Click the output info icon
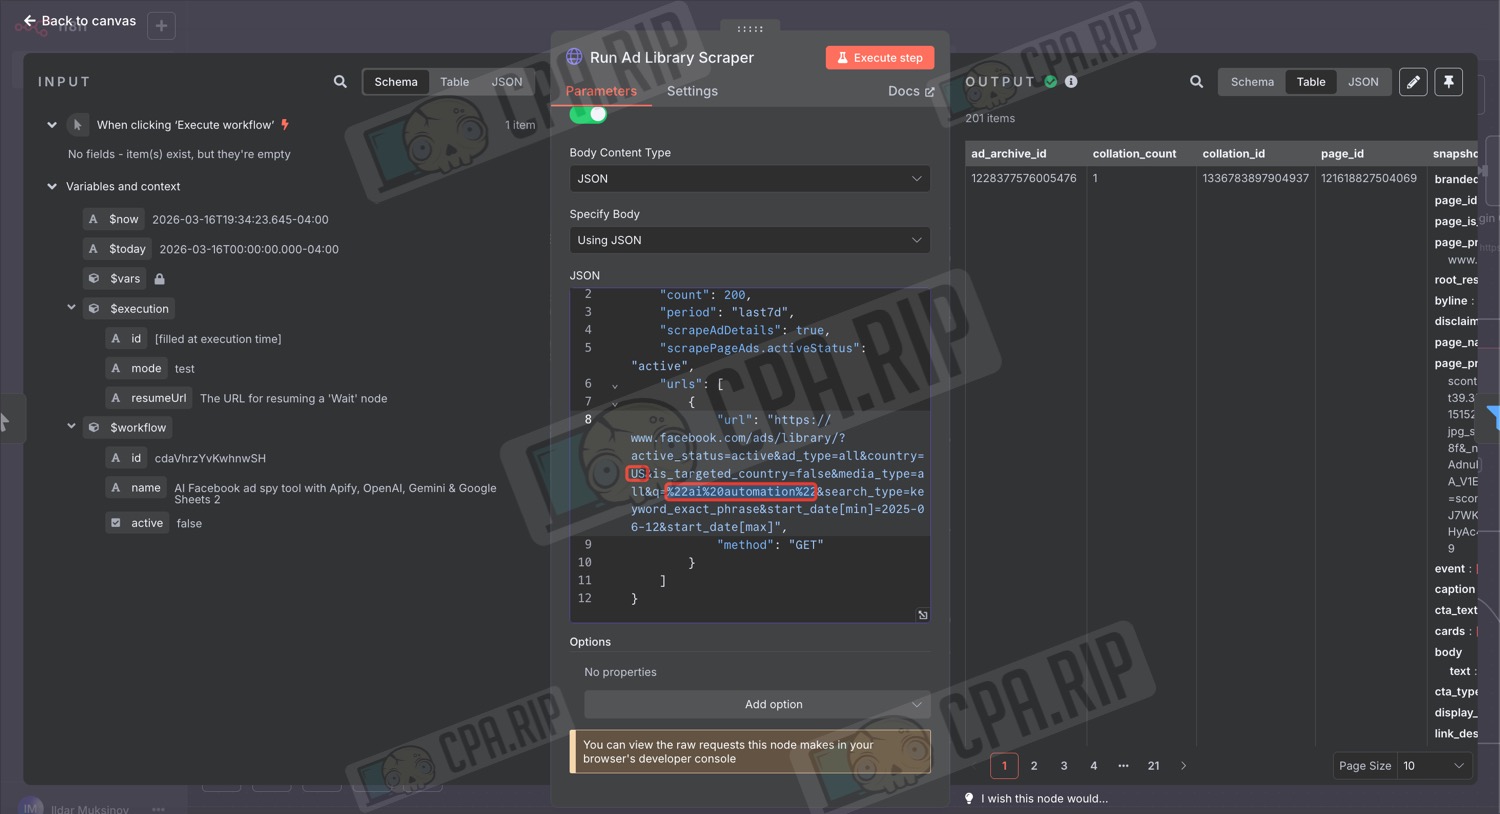 tap(1071, 82)
